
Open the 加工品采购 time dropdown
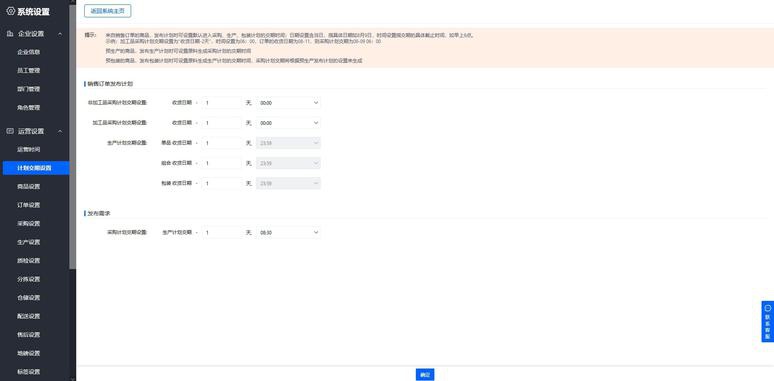tap(288, 122)
